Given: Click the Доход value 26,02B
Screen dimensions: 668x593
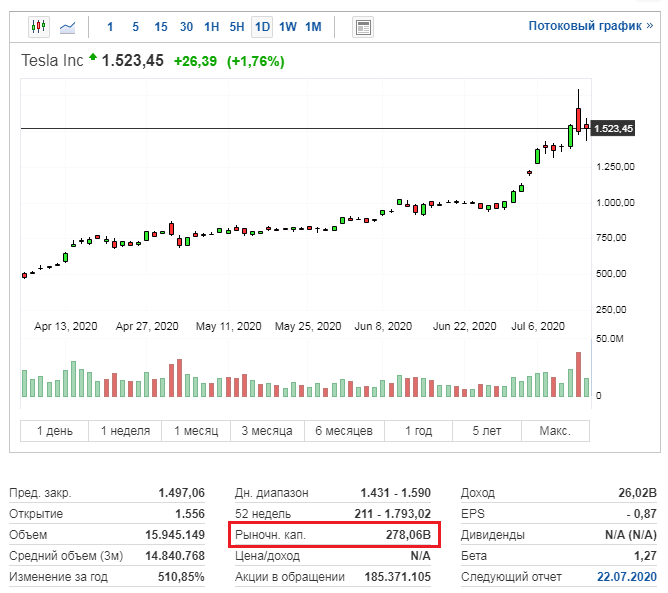Looking at the screenshot, I should click(637, 493).
